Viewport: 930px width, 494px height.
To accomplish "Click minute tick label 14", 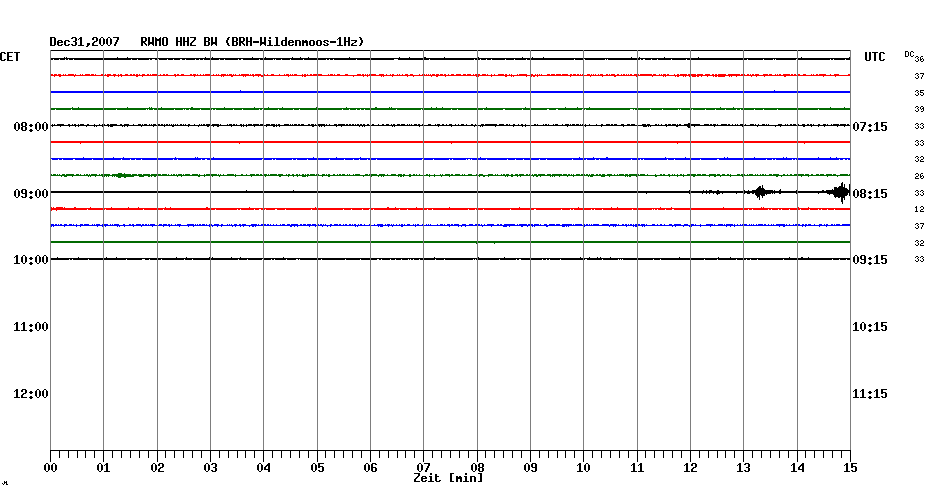I will (x=797, y=468).
